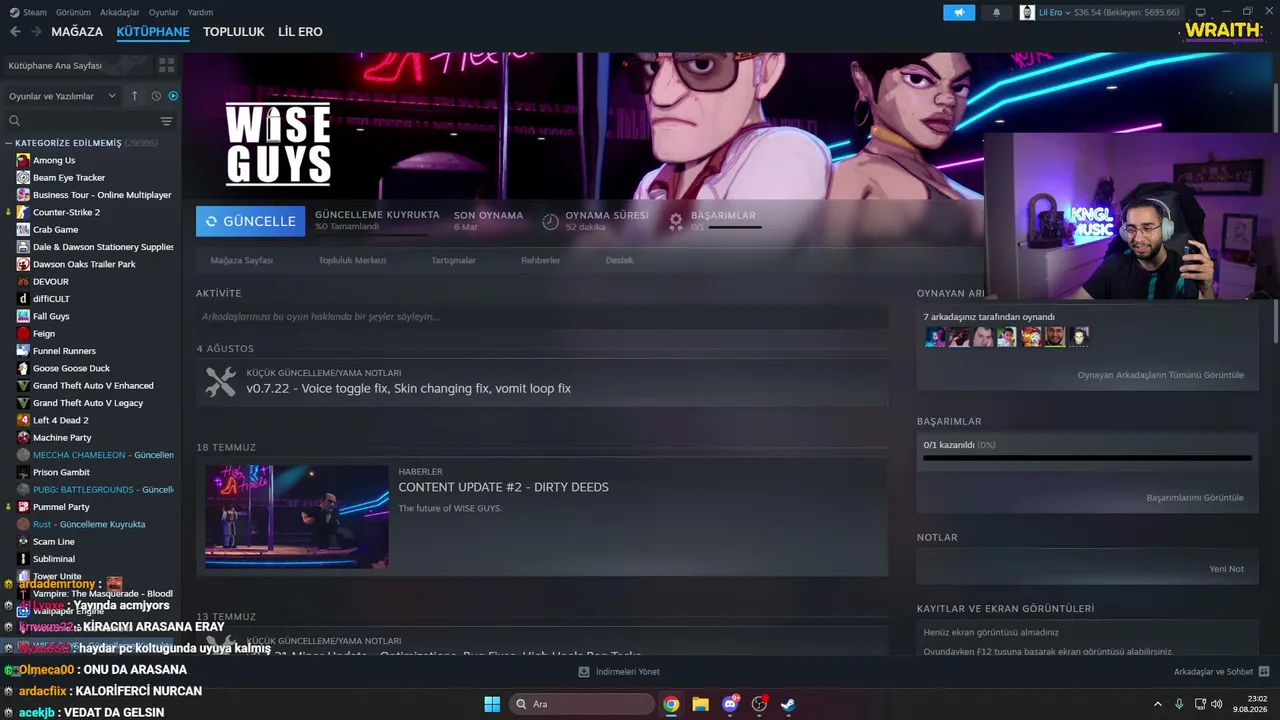Click the Fall Guys game icon

pyautogui.click(x=23, y=316)
